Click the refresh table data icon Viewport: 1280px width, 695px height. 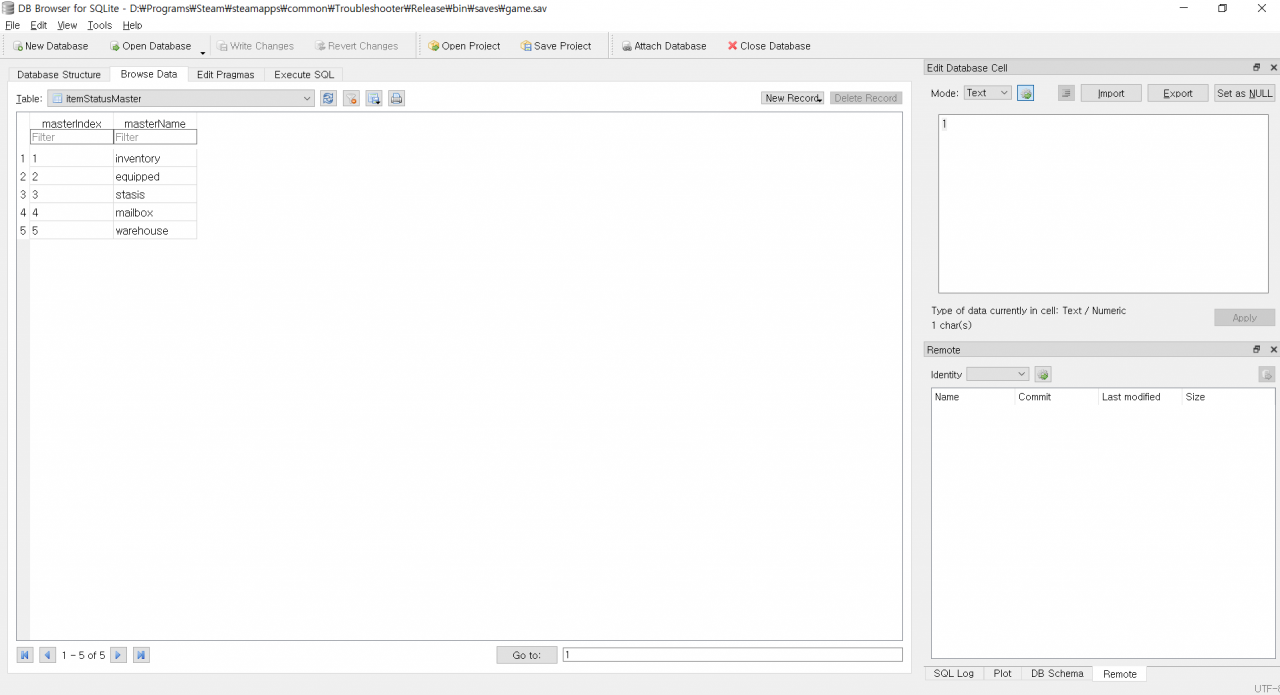(x=328, y=98)
